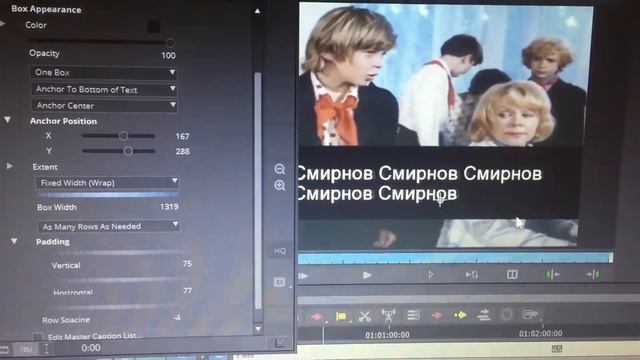
Task: Click Edit Master Caption List button
Action: click(95, 336)
